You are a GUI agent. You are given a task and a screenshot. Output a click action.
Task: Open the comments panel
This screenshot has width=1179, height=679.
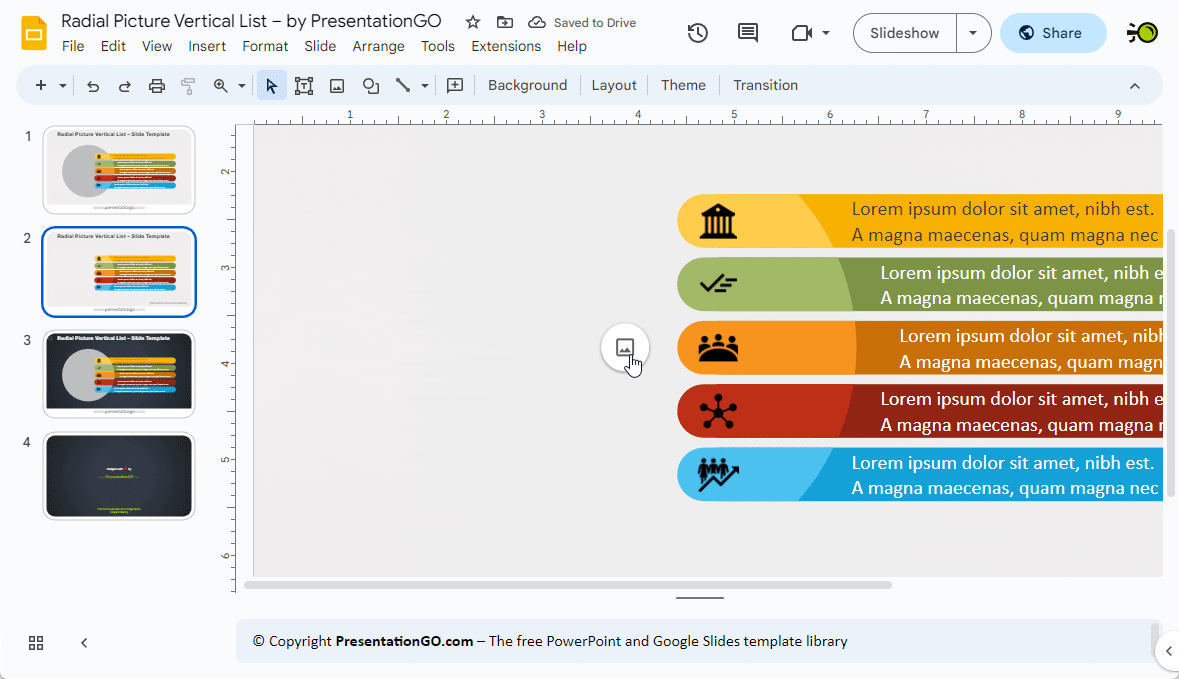tap(747, 33)
